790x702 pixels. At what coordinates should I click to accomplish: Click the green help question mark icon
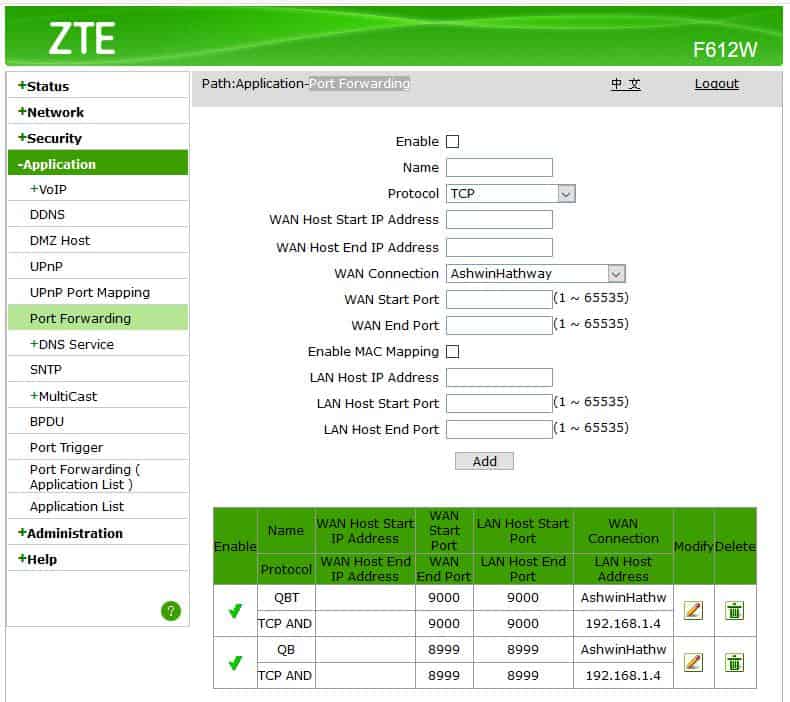point(171,611)
